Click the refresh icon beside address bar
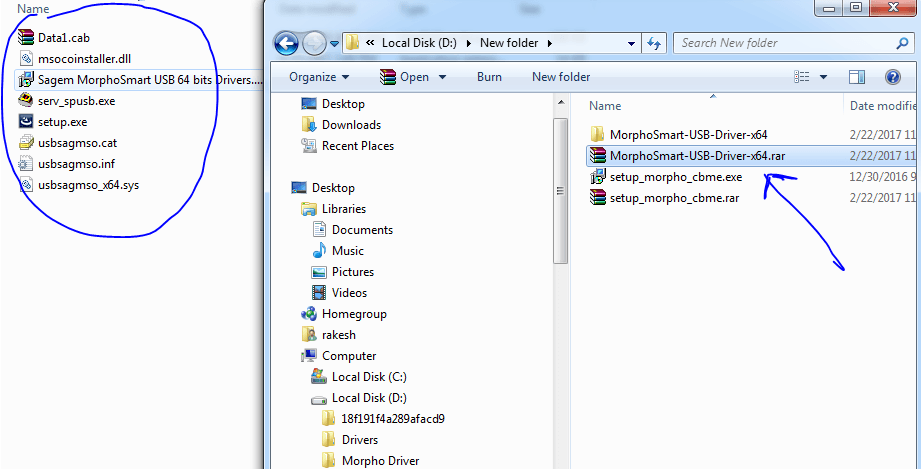 (x=655, y=44)
